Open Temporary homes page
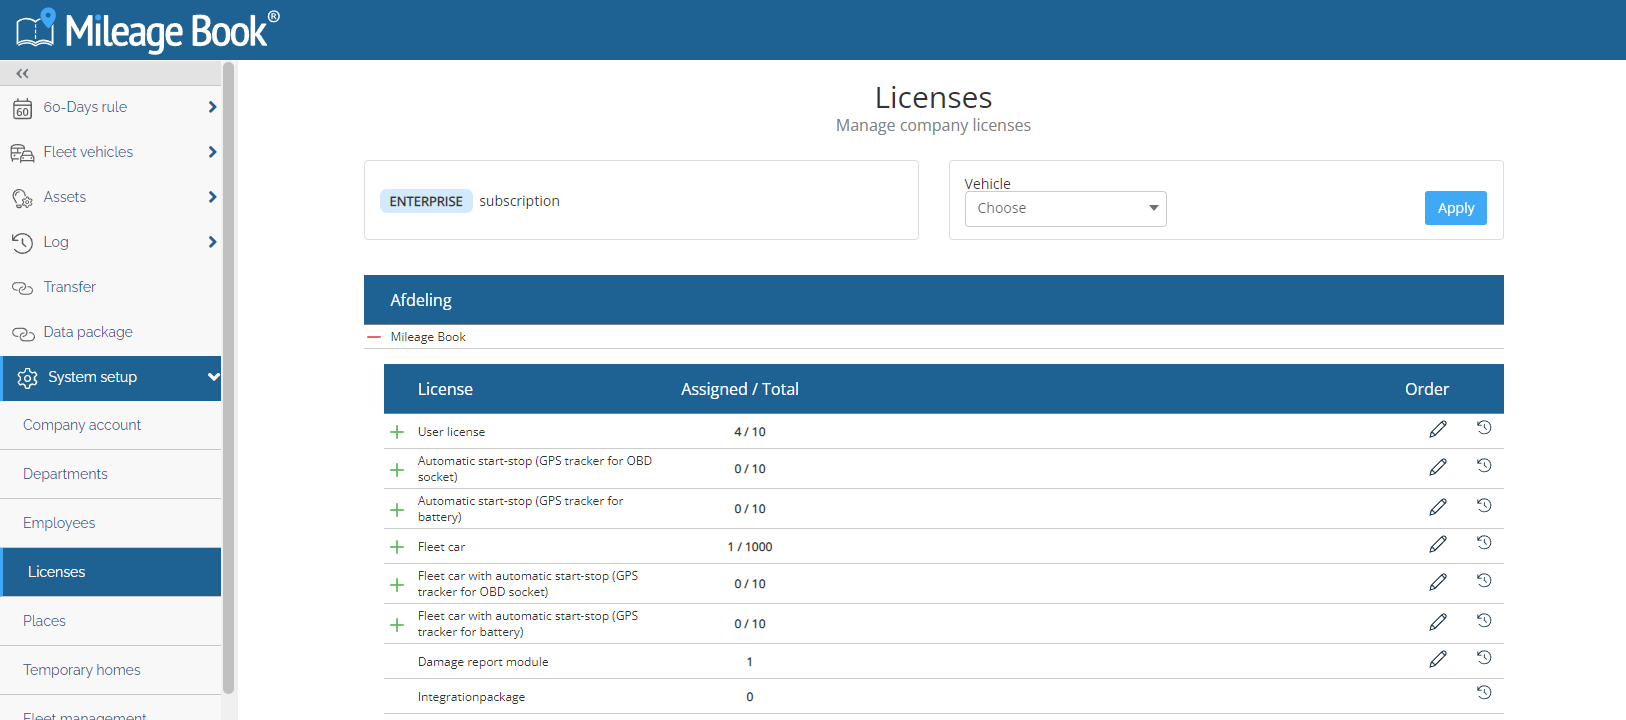This screenshot has width=1626, height=720. (x=111, y=670)
